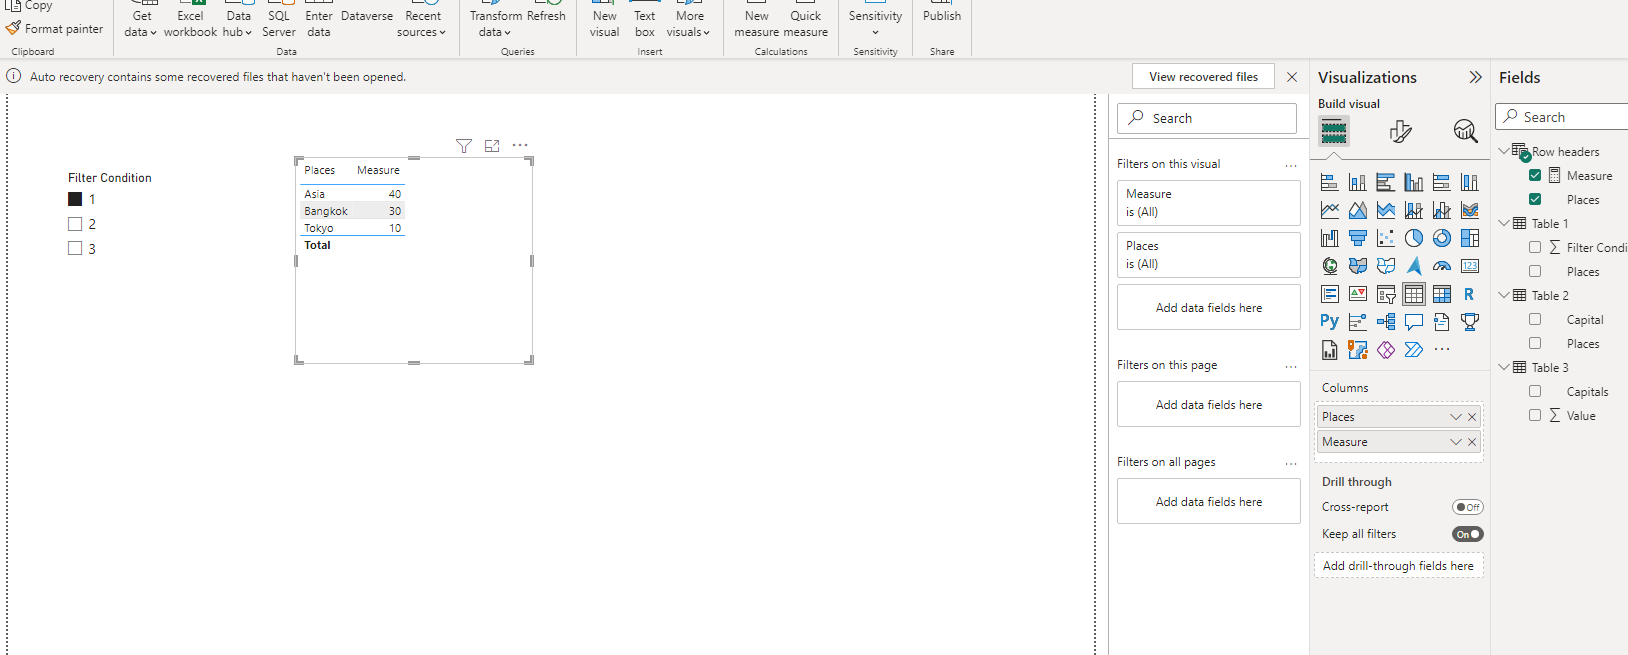Image resolution: width=1628 pixels, height=655 pixels.
Task: Pick the Card (123) visual
Action: coord(1469,266)
